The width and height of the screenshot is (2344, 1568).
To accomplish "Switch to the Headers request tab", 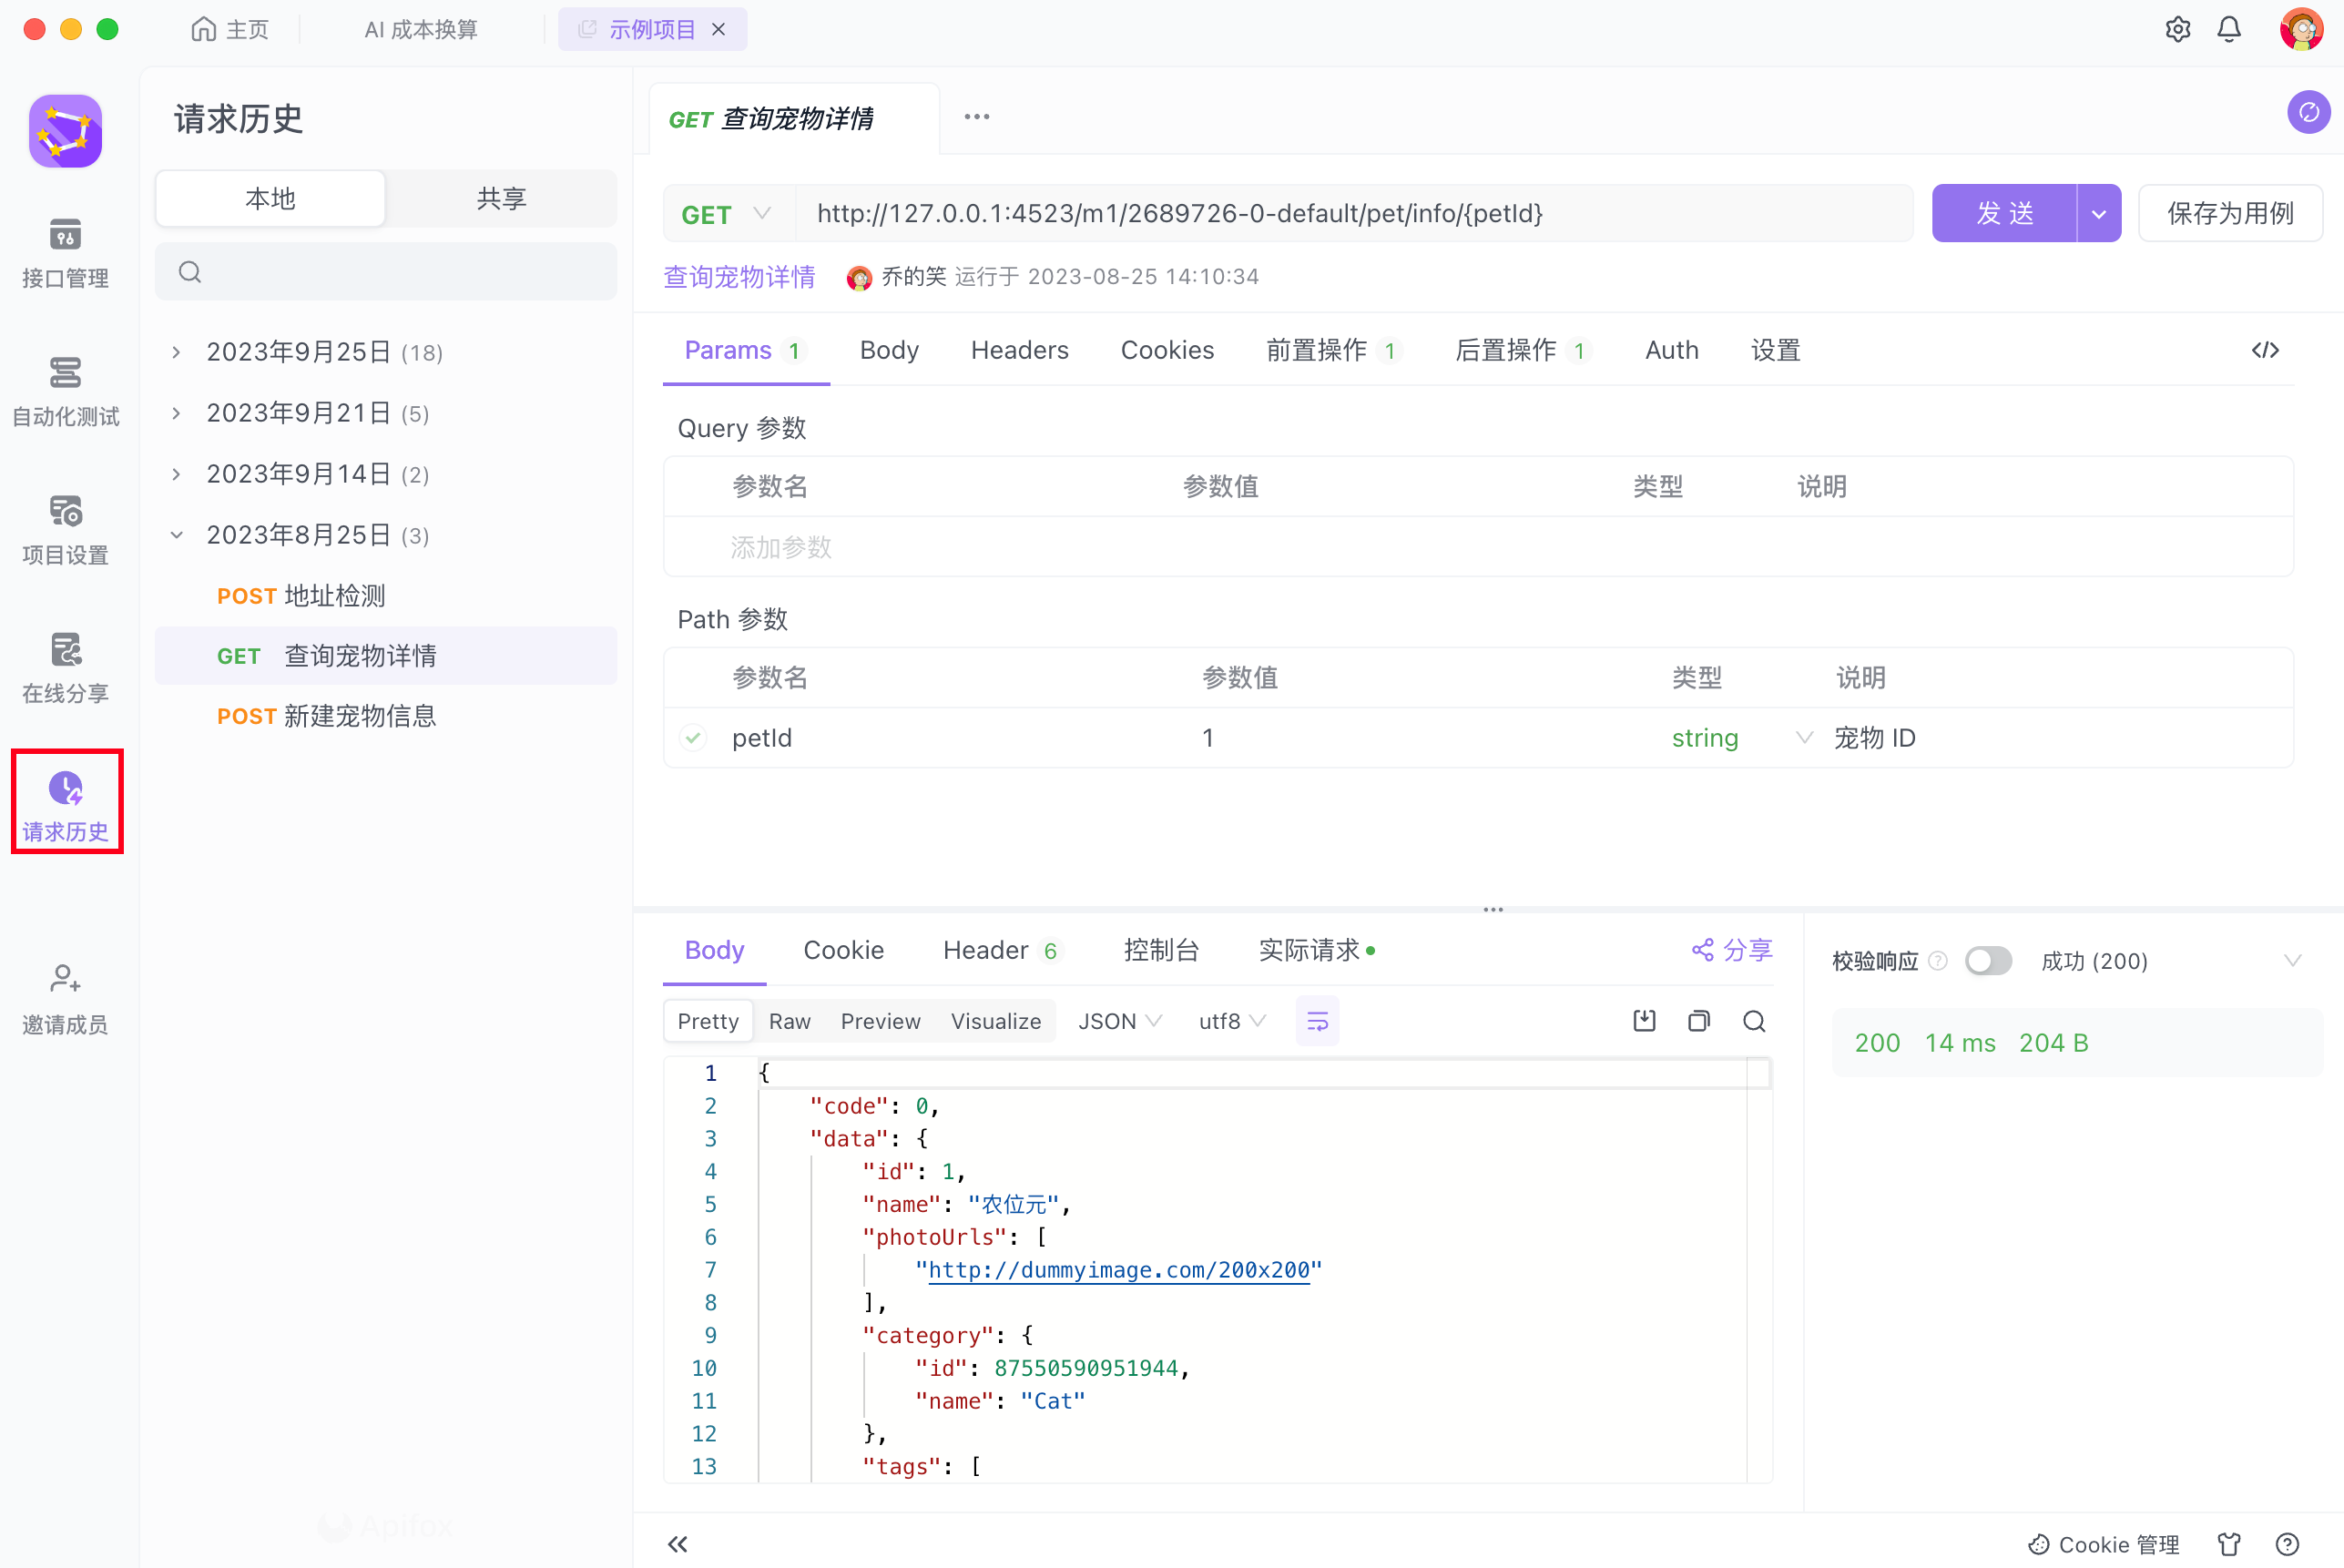I will [x=1019, y=350].
